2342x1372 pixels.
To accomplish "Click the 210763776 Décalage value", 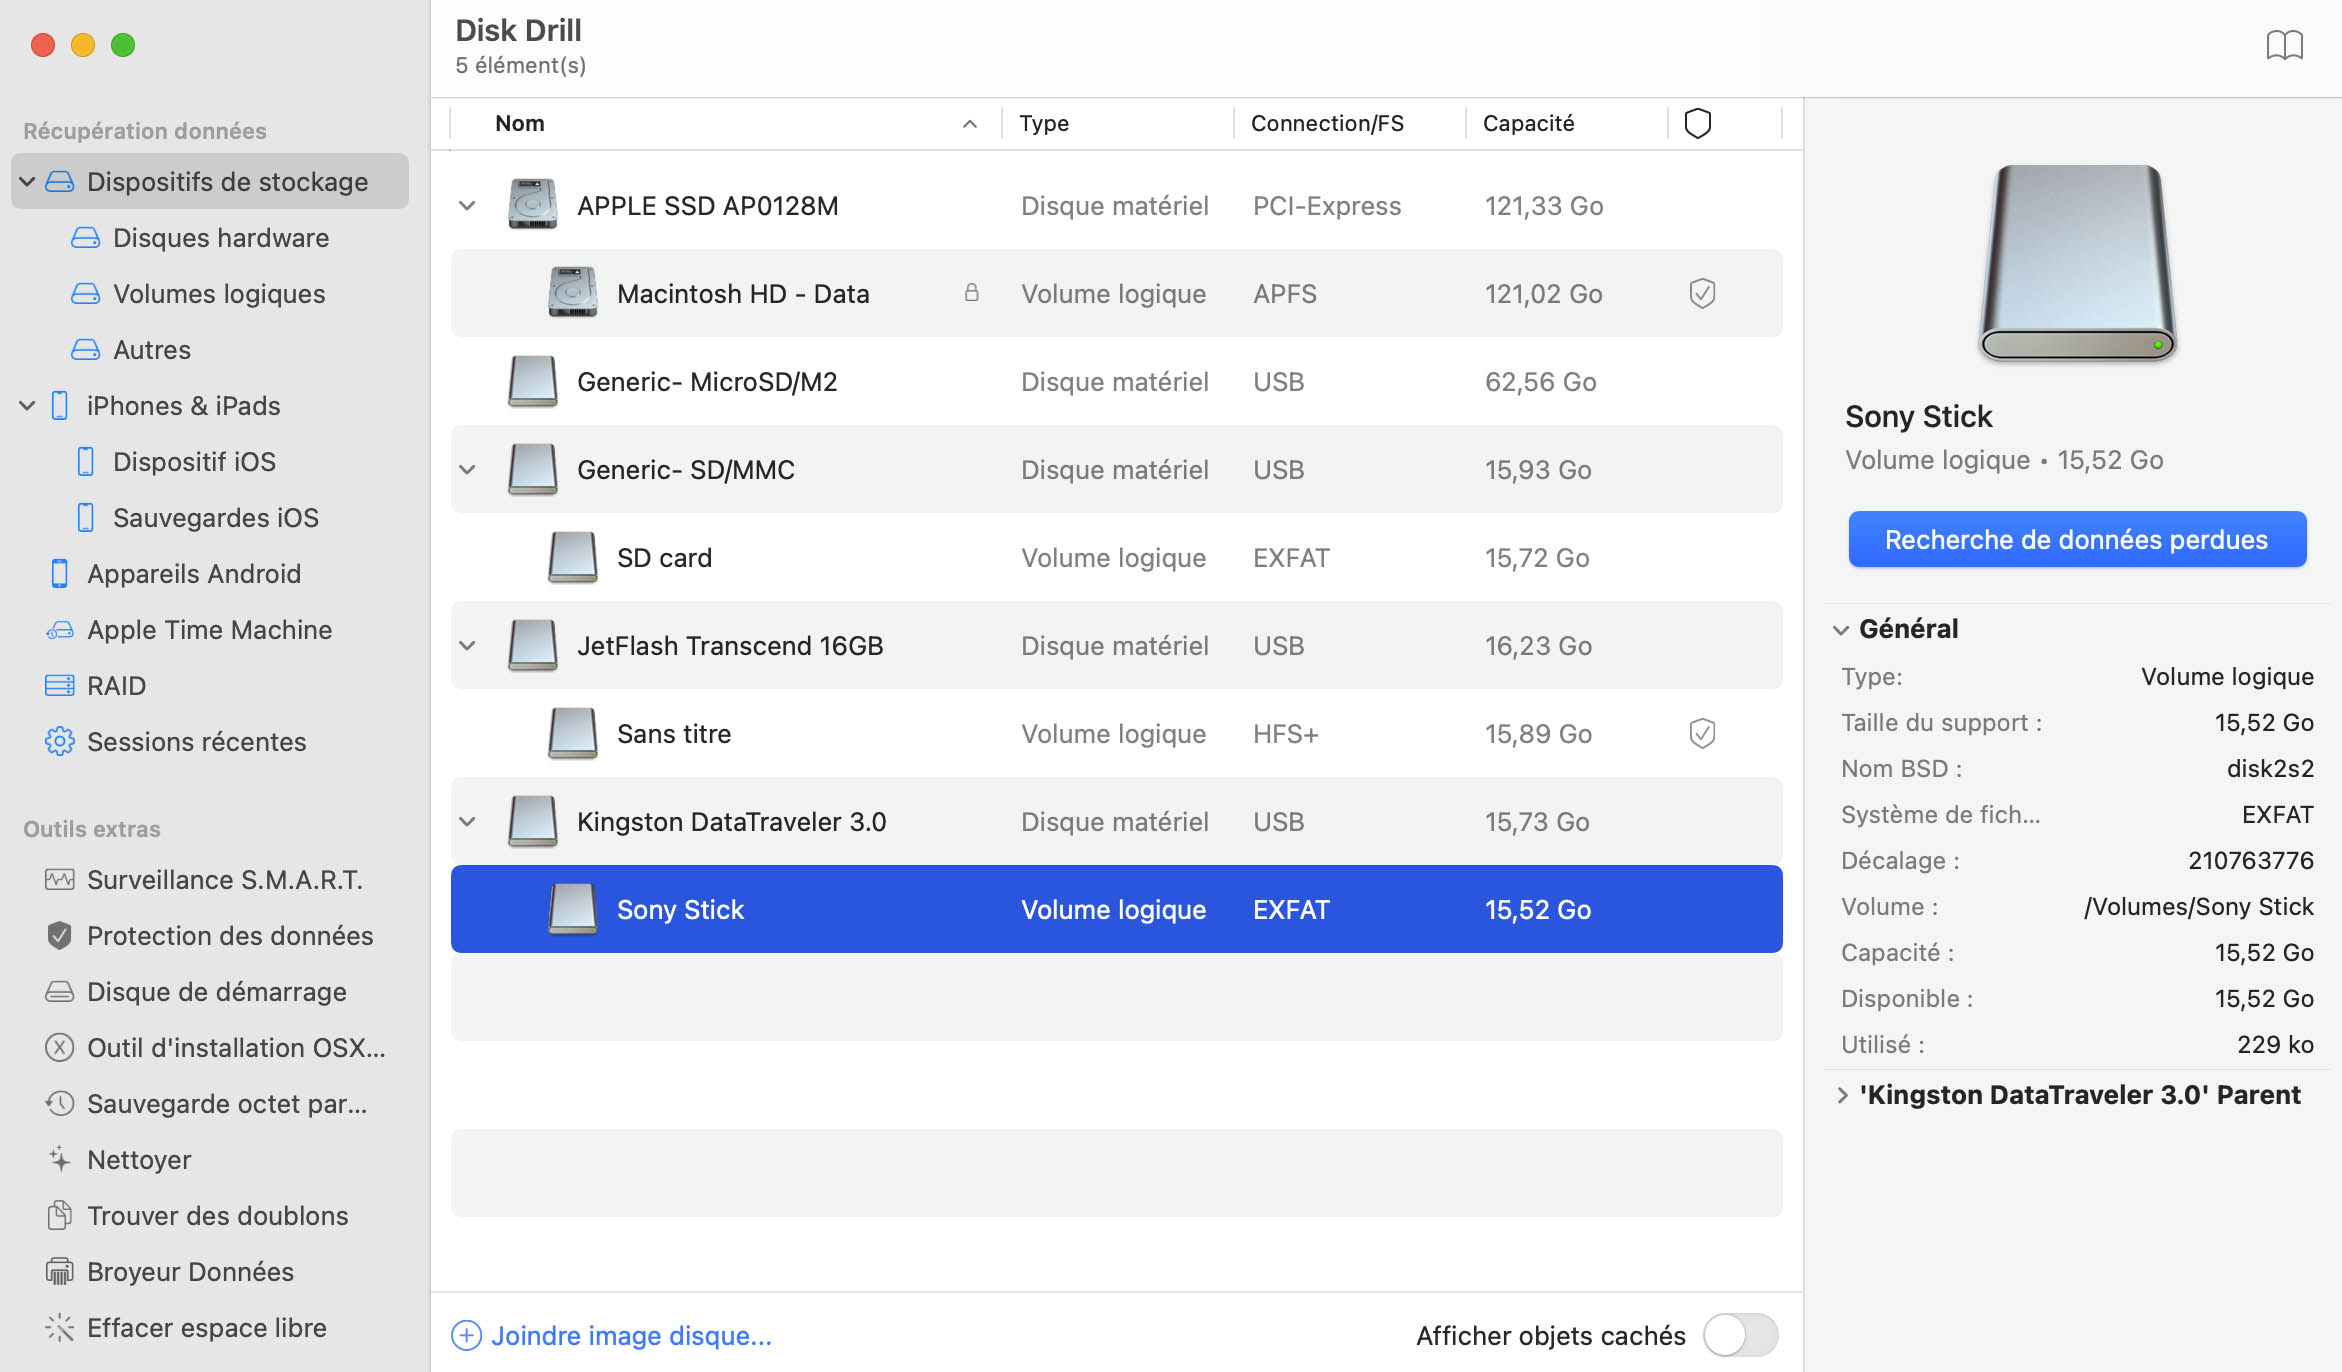I will [x=2251, y=860].
